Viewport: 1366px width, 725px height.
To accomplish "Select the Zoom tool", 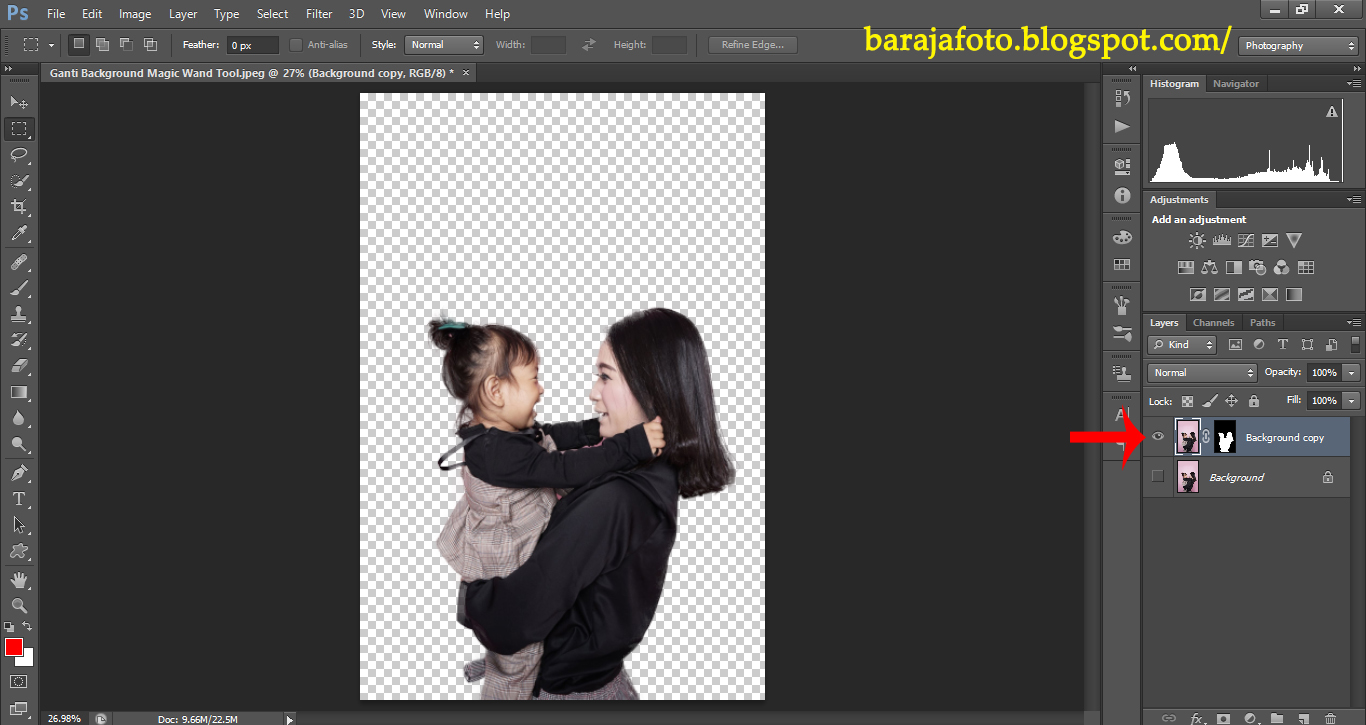I will [x=19, y=606].
